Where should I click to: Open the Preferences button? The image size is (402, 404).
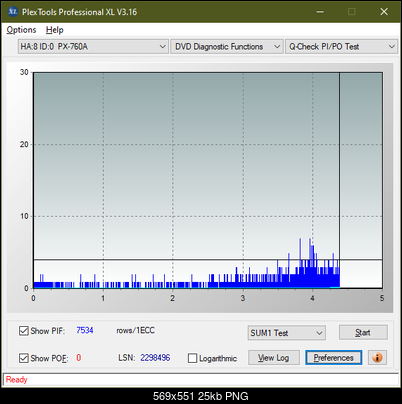coord(334,358)
